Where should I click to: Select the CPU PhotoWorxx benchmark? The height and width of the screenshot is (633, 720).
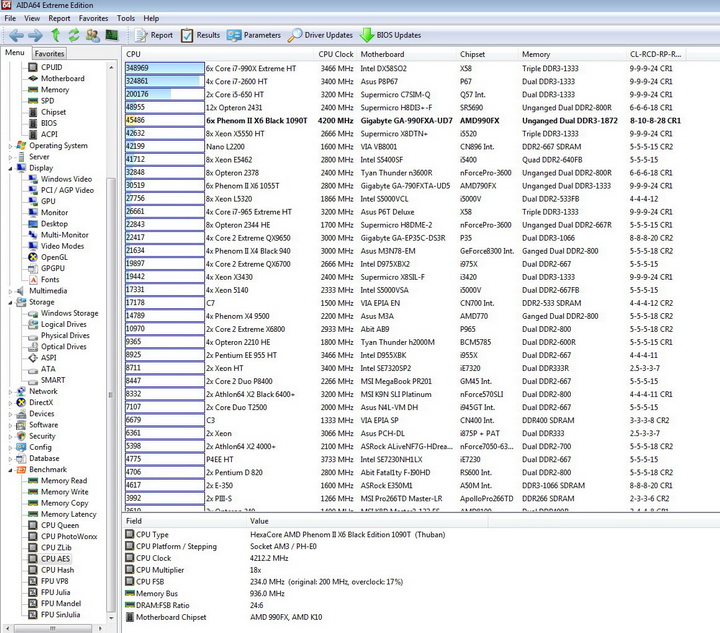click(69, 536)
